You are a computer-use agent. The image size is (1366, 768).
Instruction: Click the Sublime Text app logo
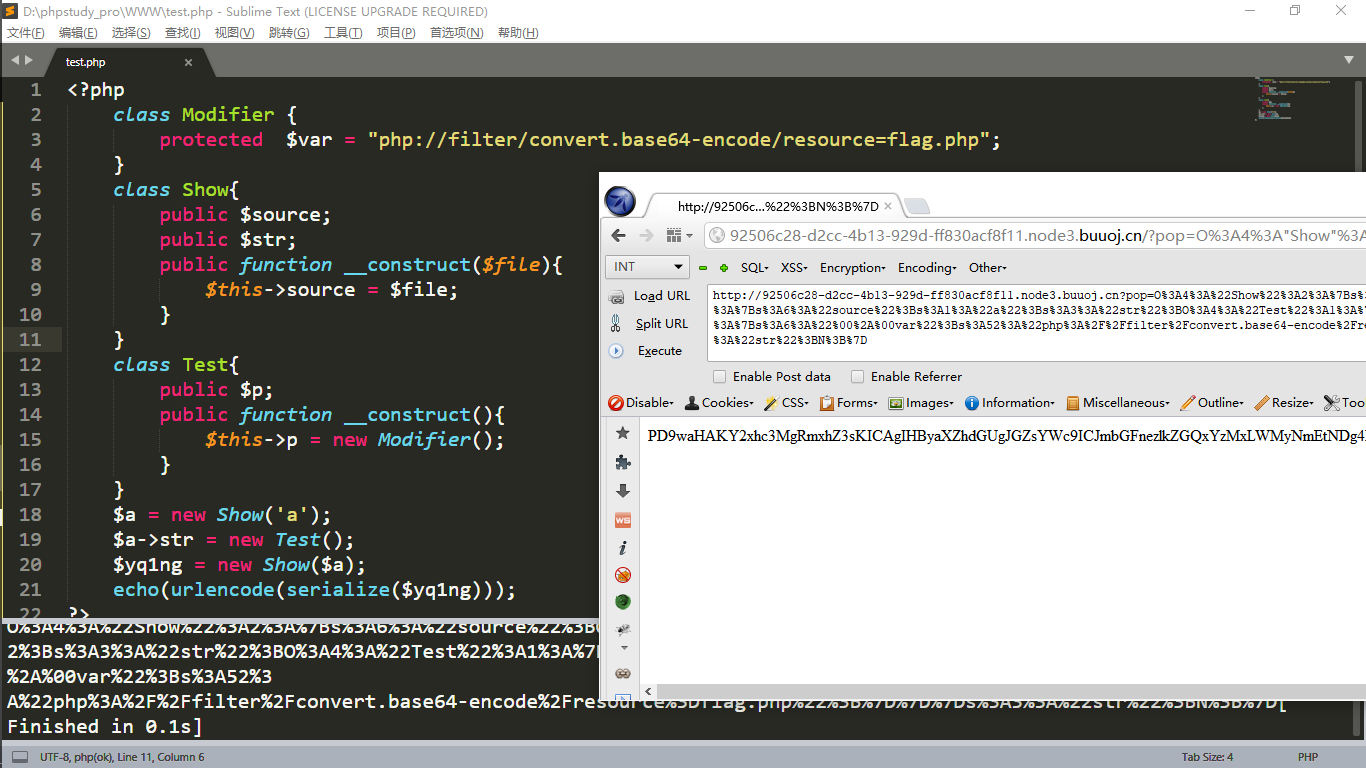pos(11,11)
